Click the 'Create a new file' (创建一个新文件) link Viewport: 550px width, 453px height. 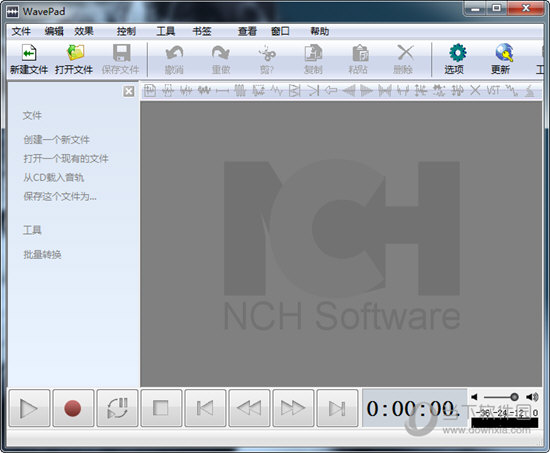[x=56, y=140]
